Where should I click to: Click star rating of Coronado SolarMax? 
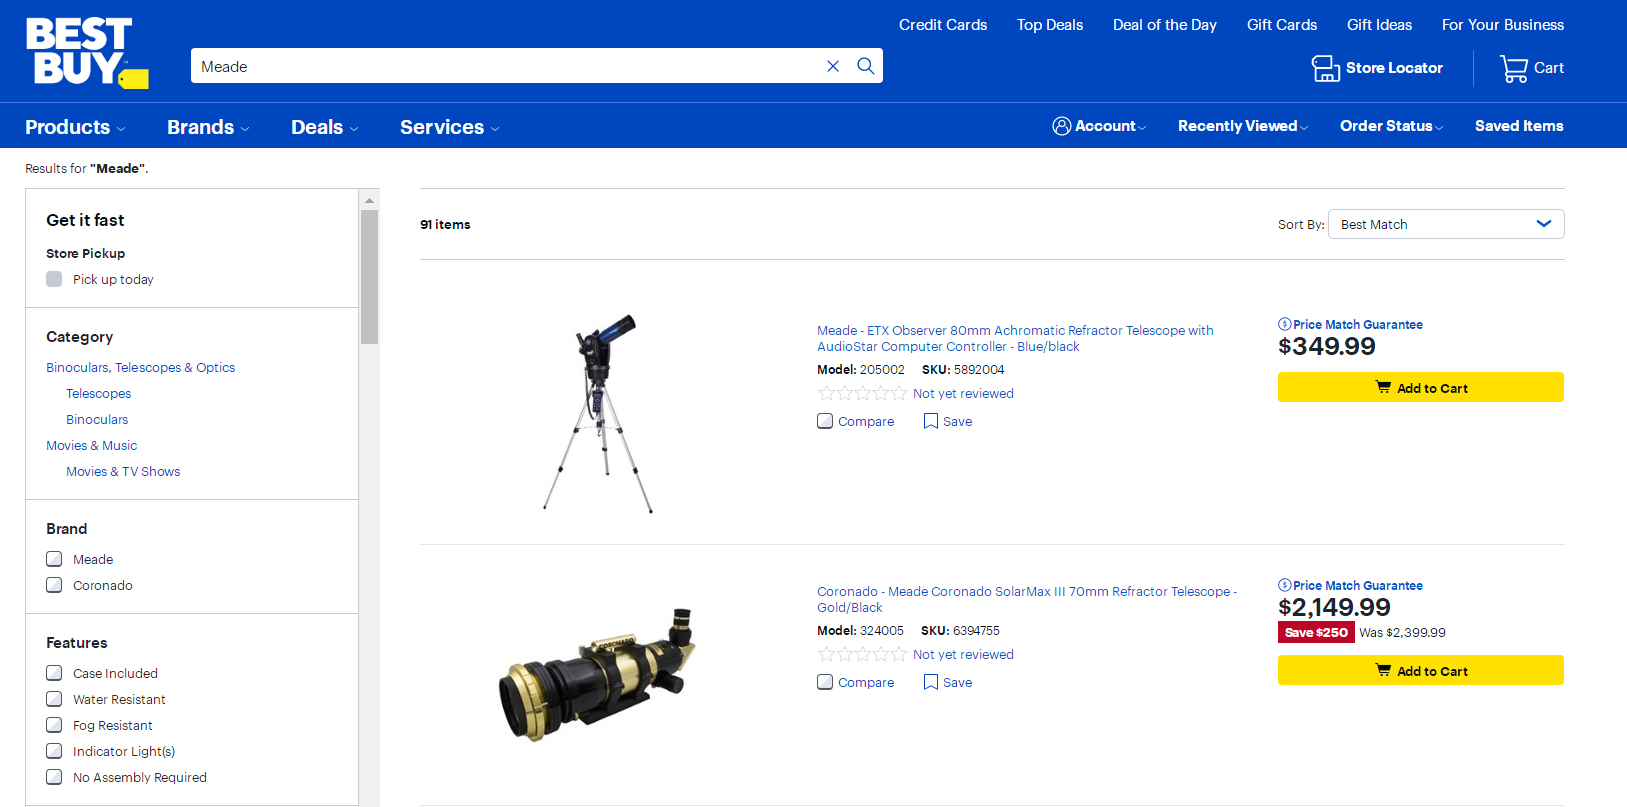coord(862,654)
